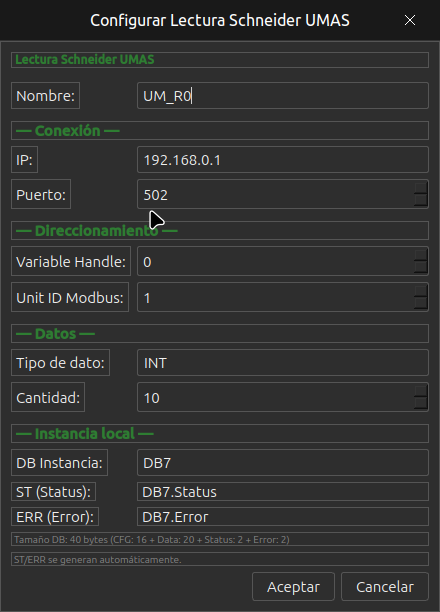Image resolution: width=440 pixels, height=612 pixels.
Task: Select the DB7.Error value
Action: coord(283,517)
